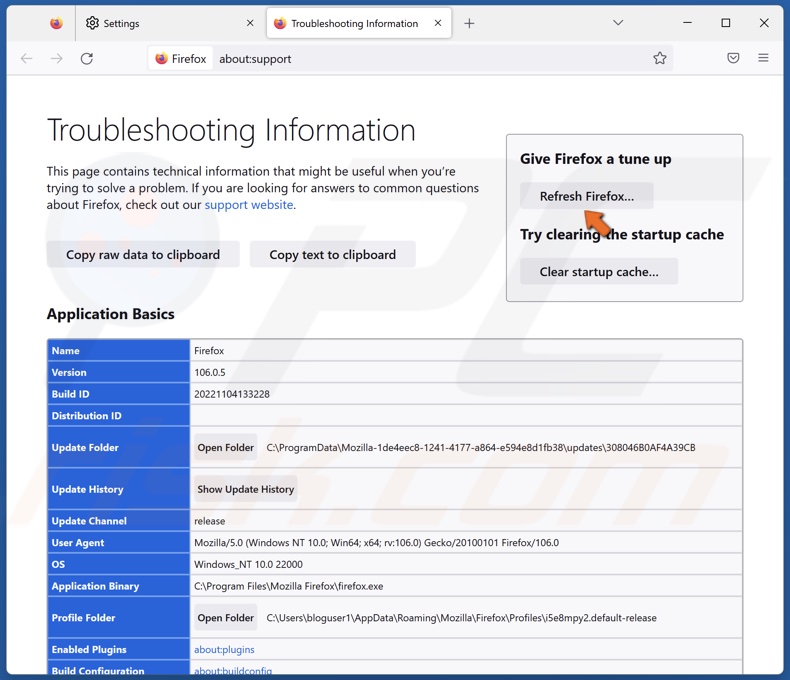Viewport: 790px width, 680px height.
Task: Click Copy text to clipboard
Action: pos(333,254)
